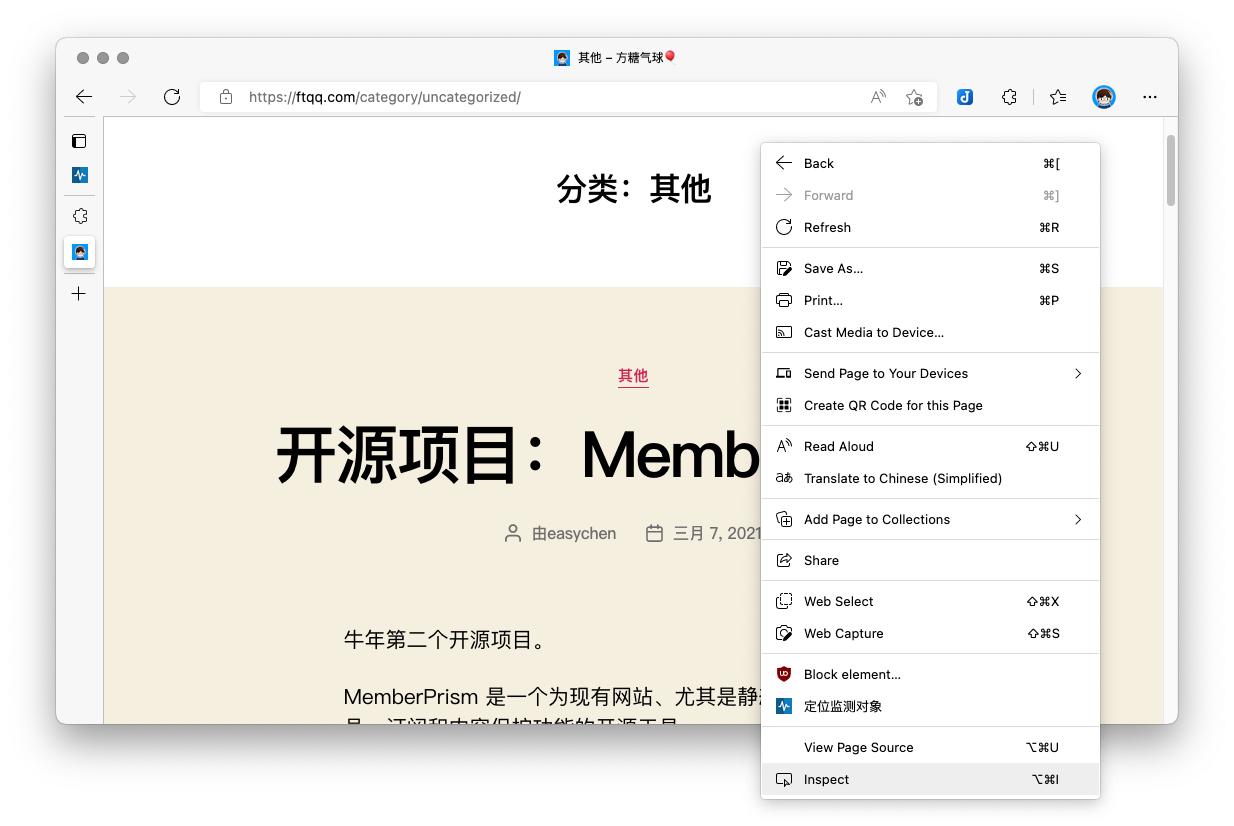Open the blue J extension in the toolbar
1234x826 pixels.
pyautogui.click(x=963, y=97)
